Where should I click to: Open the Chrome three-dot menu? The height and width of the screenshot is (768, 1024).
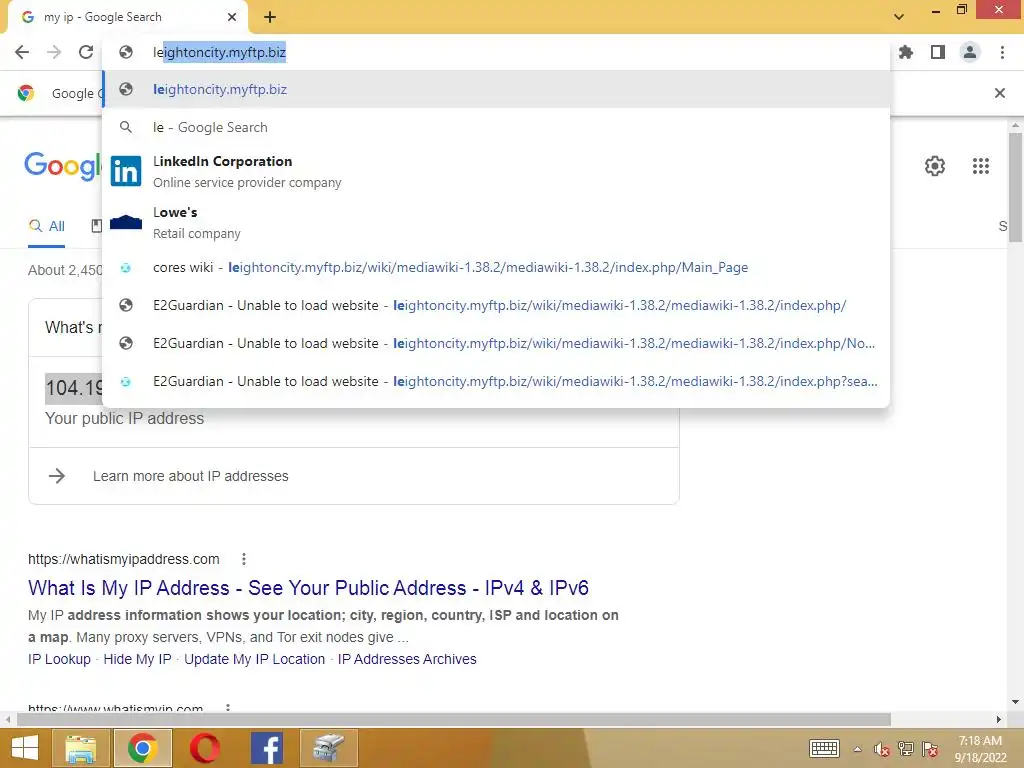pos(1002,52)
